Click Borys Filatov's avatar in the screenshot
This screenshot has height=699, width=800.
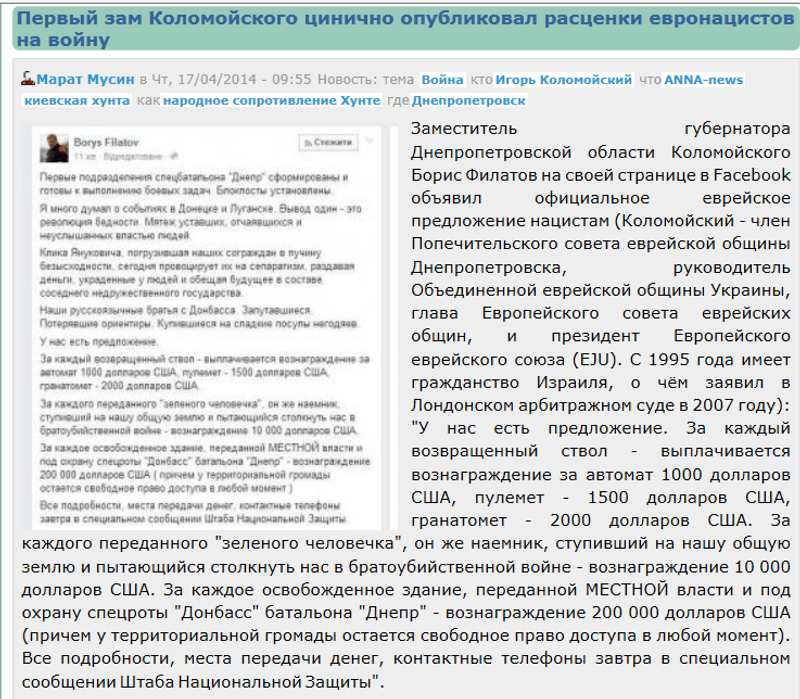point(54,148)
